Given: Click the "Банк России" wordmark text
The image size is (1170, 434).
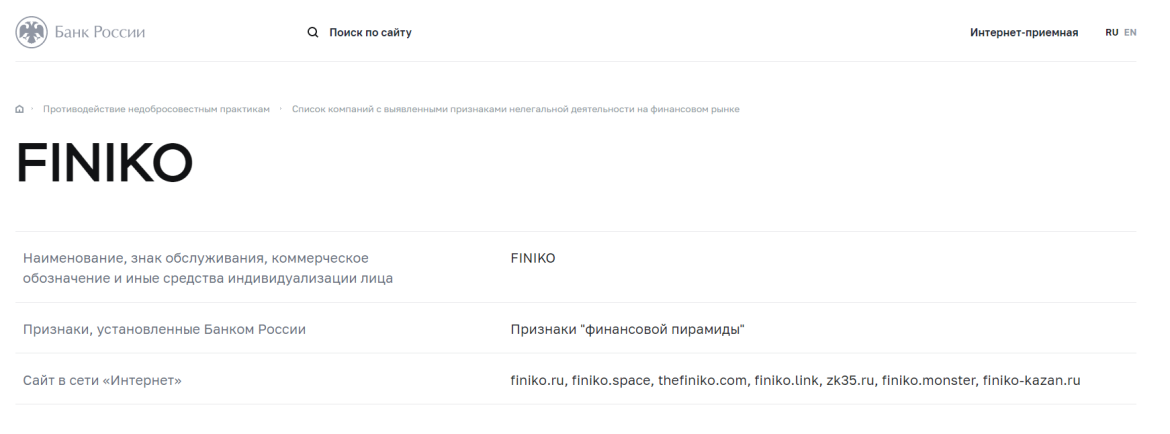Looking at the screenshot, I should coord(101,32).
